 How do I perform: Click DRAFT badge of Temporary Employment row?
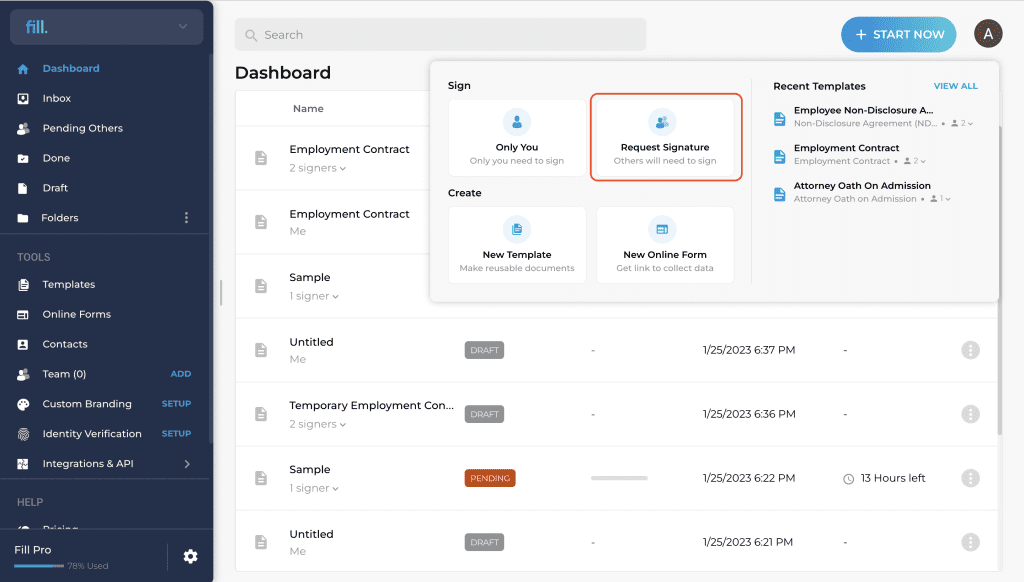pyautogui.click(x=485, y=414)
